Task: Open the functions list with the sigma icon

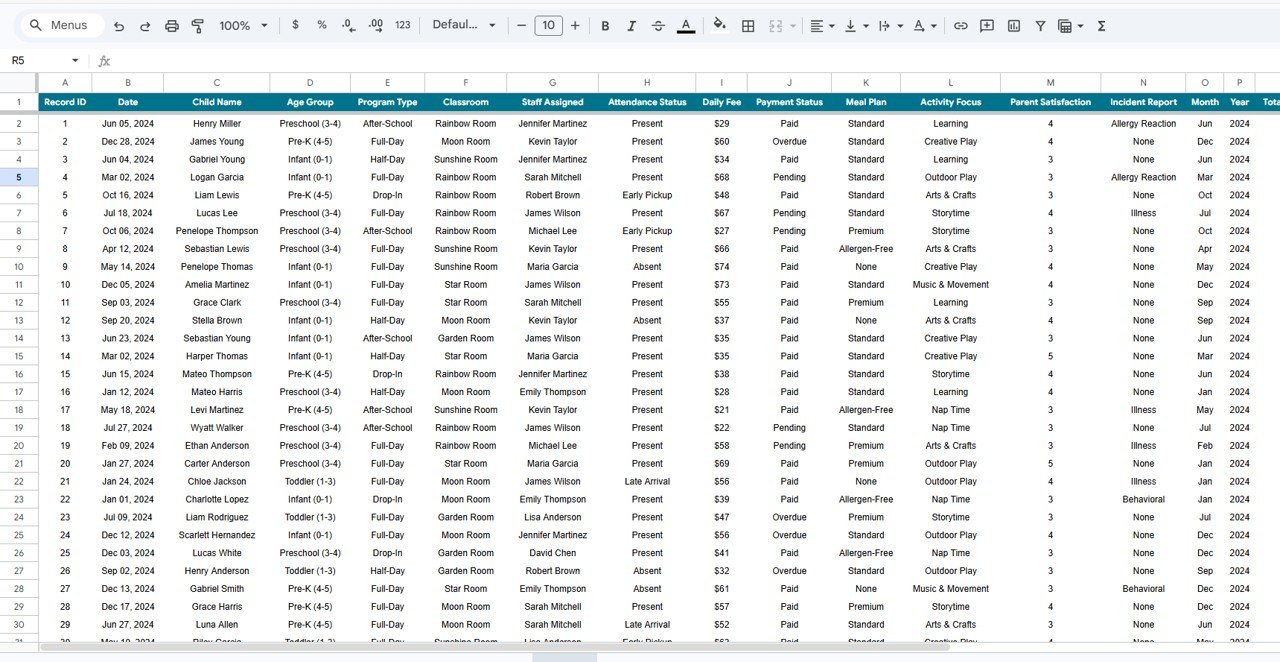Action: (x=1100, y=25)
